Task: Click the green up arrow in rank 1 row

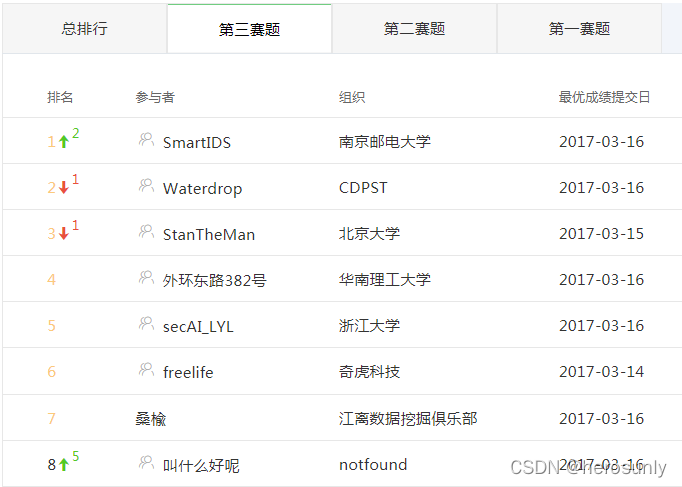Action: [x=64, y=141]
